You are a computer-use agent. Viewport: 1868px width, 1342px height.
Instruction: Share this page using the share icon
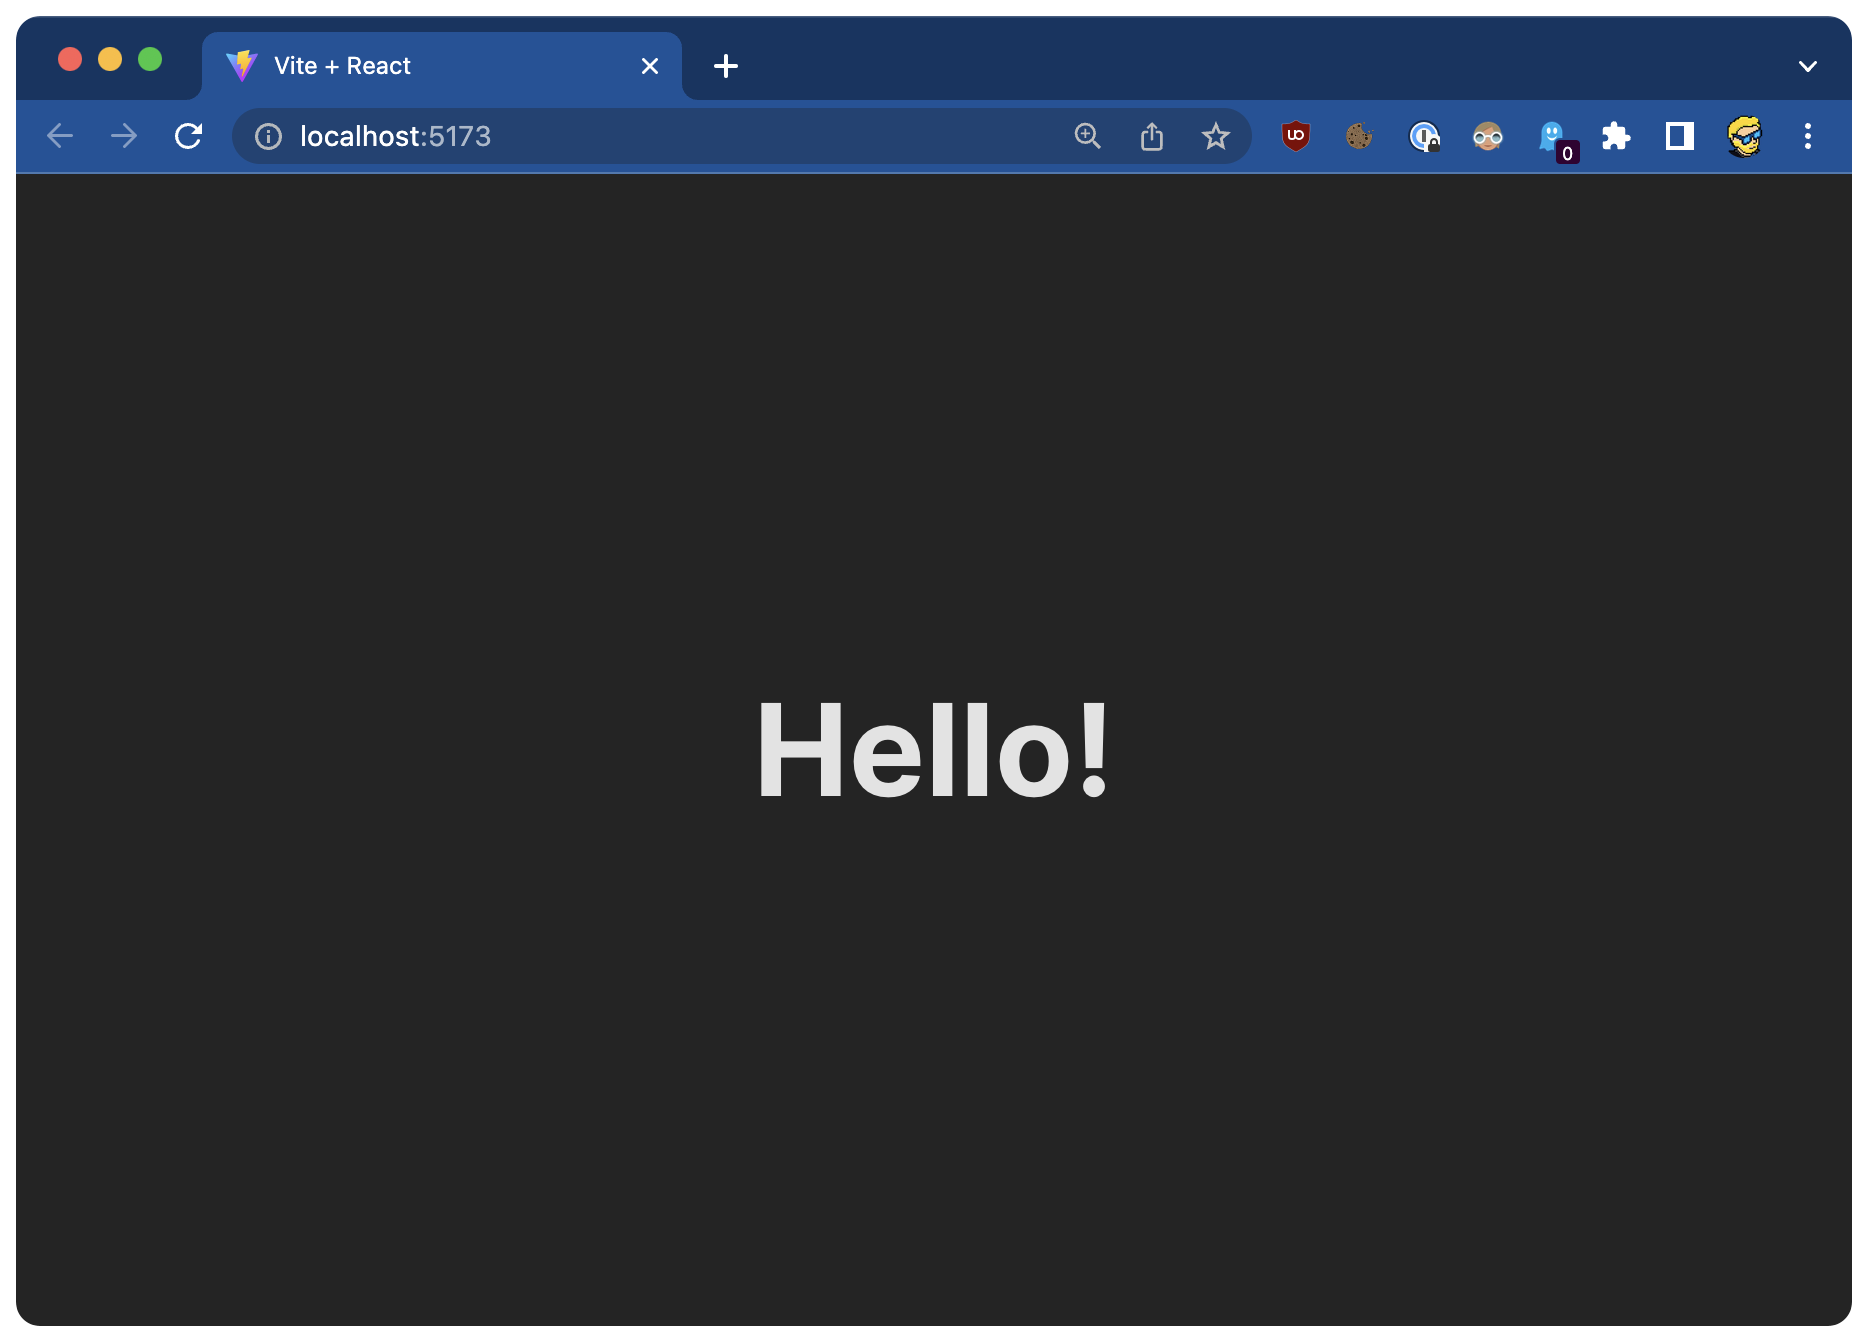[1151, 136]
